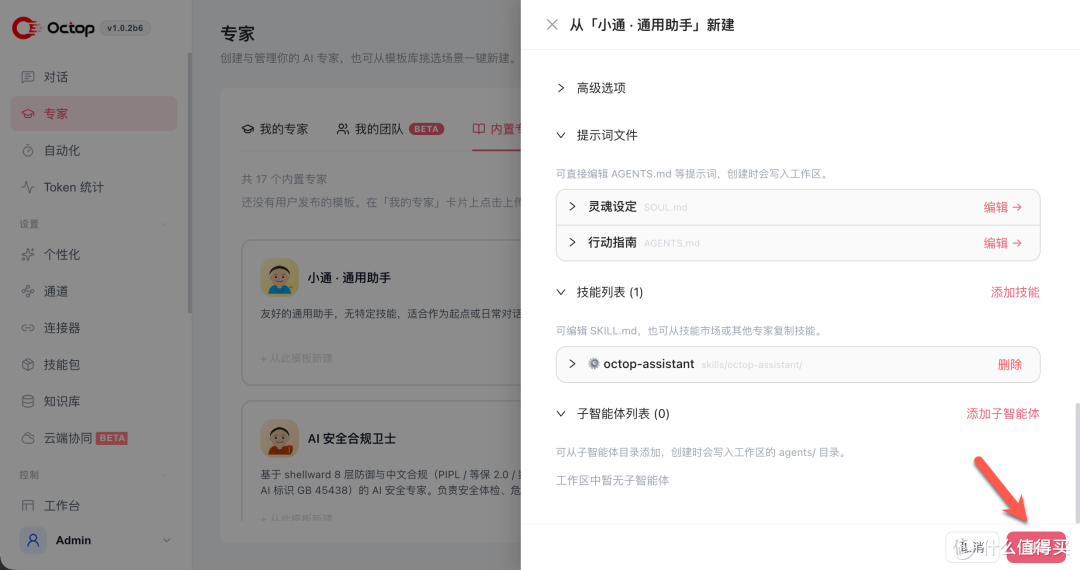Click the 云端协同 cloud icon
This screenshot has width=1080, height=570.
[x=28, y=438]
